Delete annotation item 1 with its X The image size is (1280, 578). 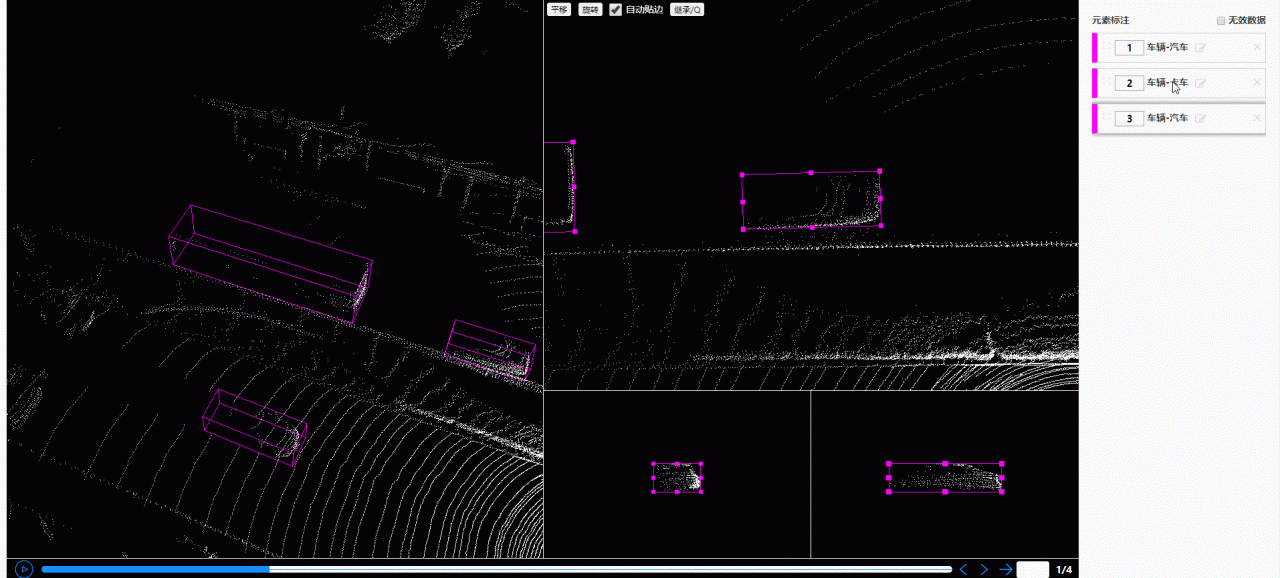click(x=1257, y=47)
